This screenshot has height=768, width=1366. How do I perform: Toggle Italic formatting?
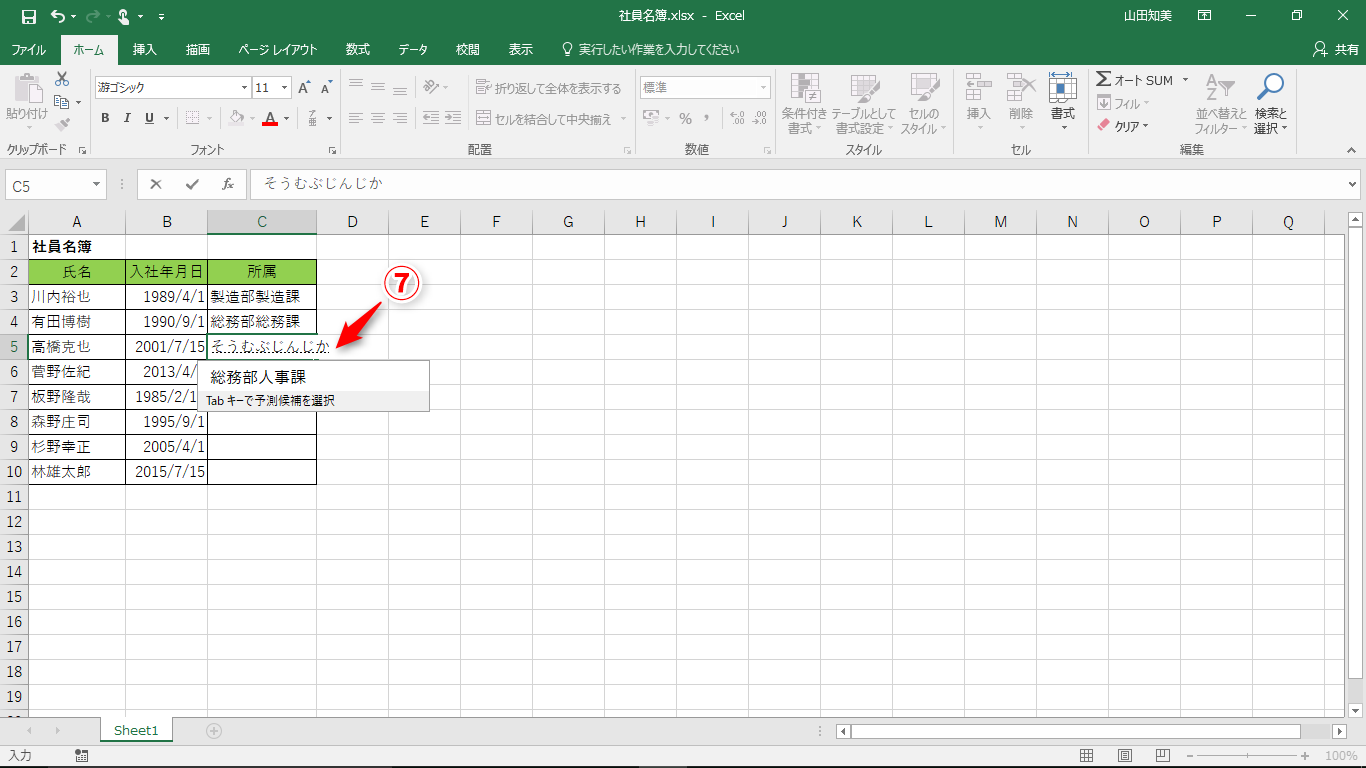[127, 118]
